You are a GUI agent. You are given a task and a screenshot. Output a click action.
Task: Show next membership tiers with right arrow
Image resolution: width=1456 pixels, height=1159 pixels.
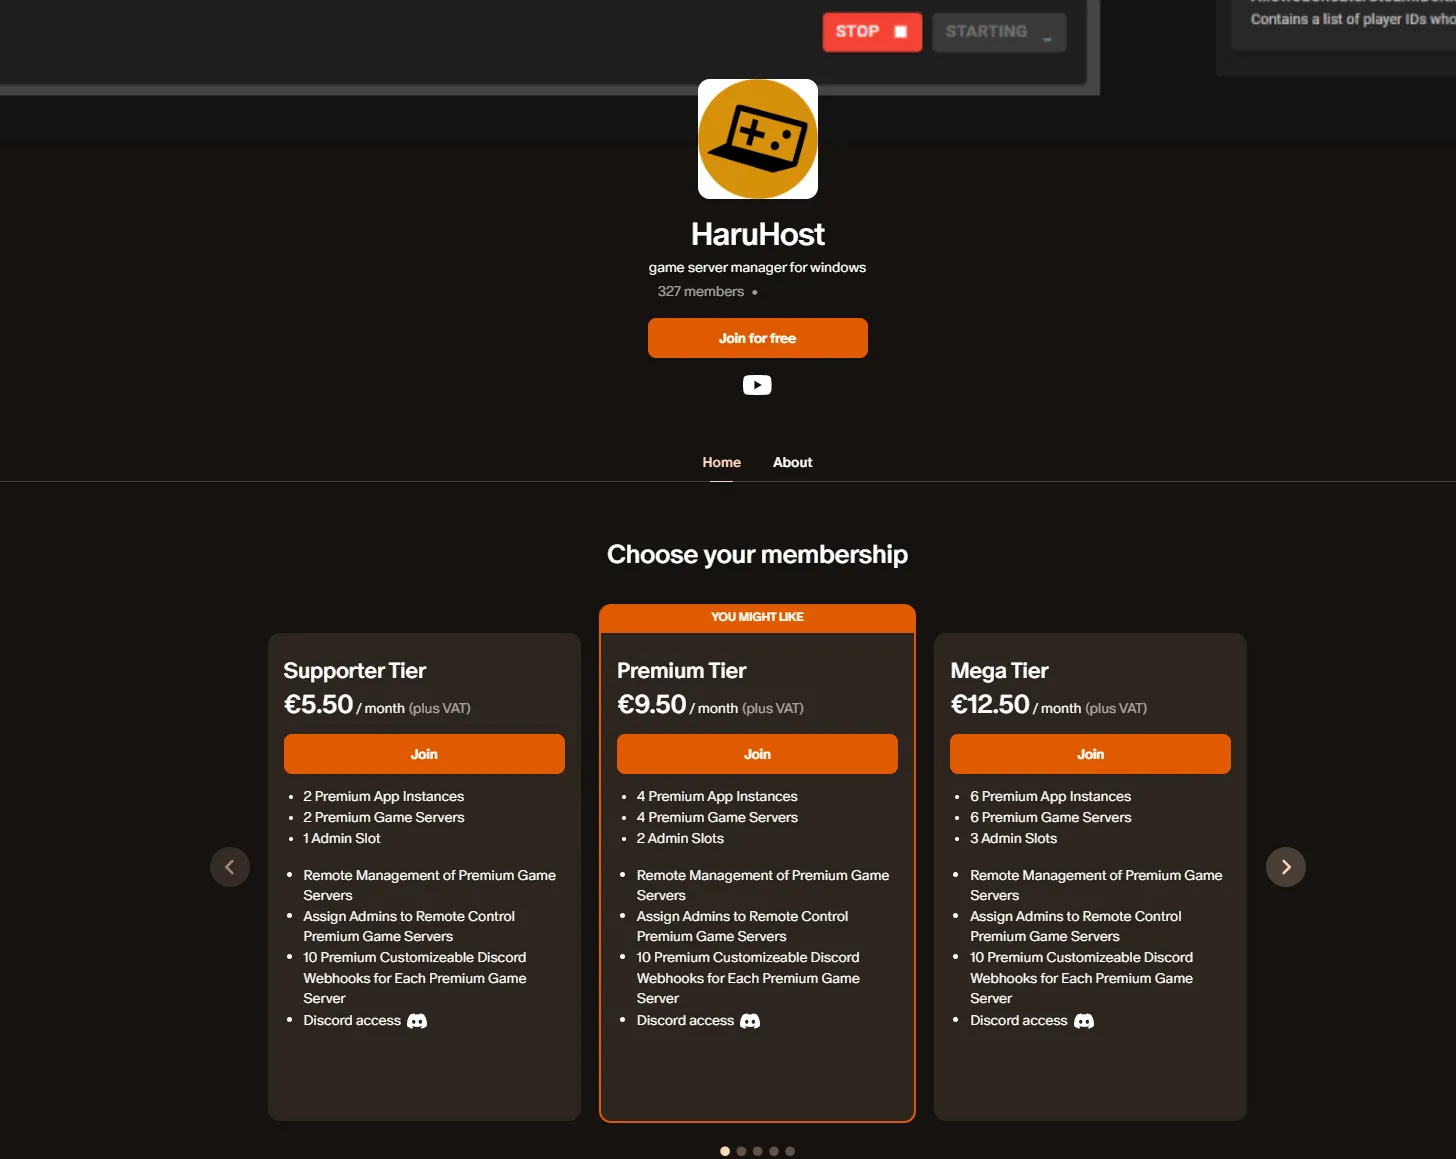coord(1286,867)
